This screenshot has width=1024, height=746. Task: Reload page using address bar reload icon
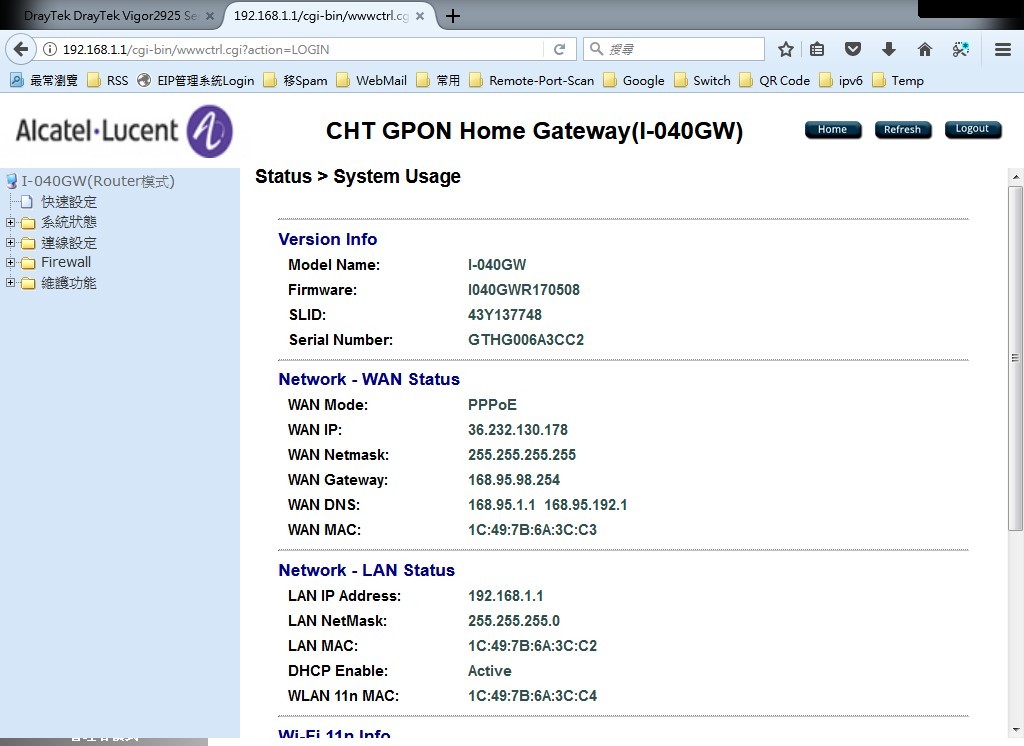pyautogui.click(x=560, y=49)
